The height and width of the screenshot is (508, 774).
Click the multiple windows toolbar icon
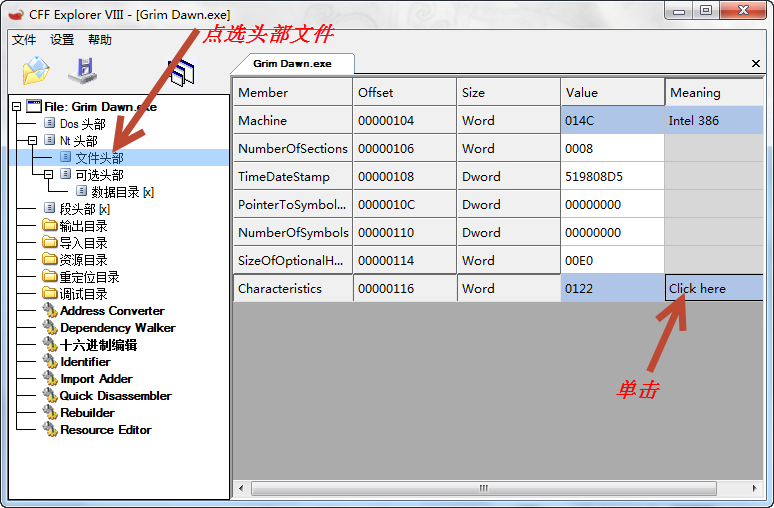tap(181, 72)
